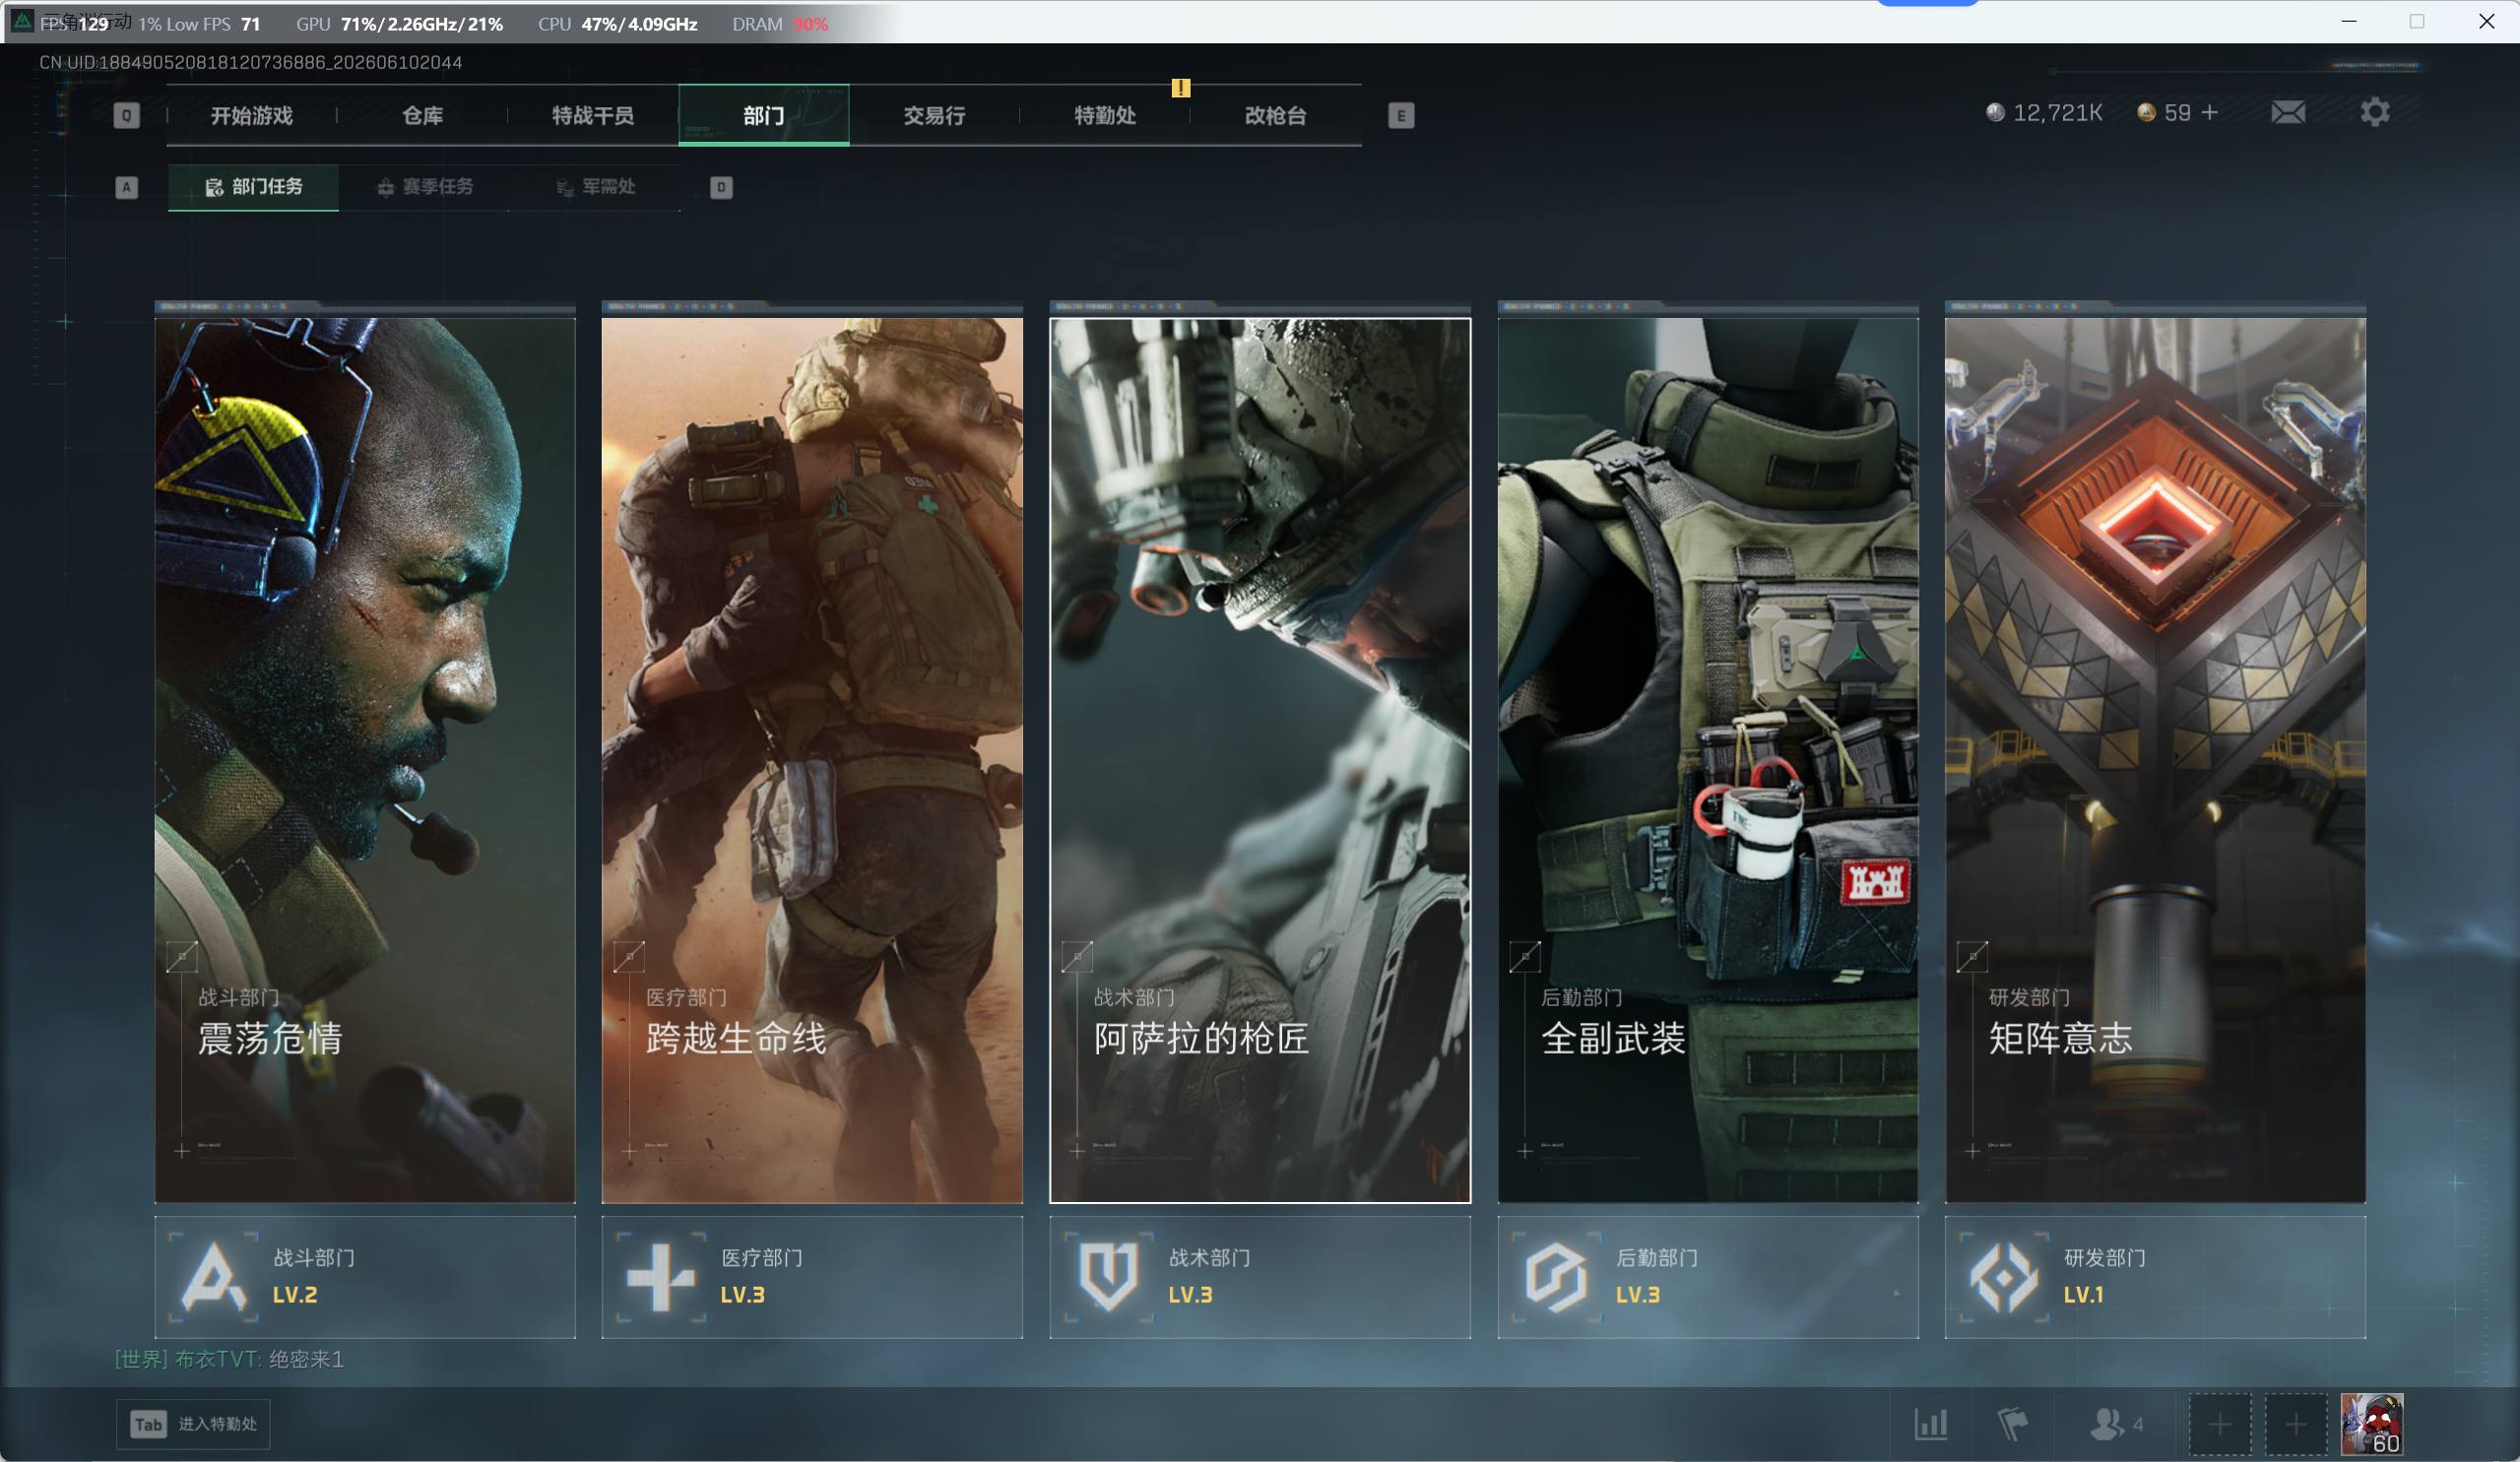Click the small task icon on 跨越生命线
2520x1462 pixels.
pyautogui.click(x=629, y=957)
